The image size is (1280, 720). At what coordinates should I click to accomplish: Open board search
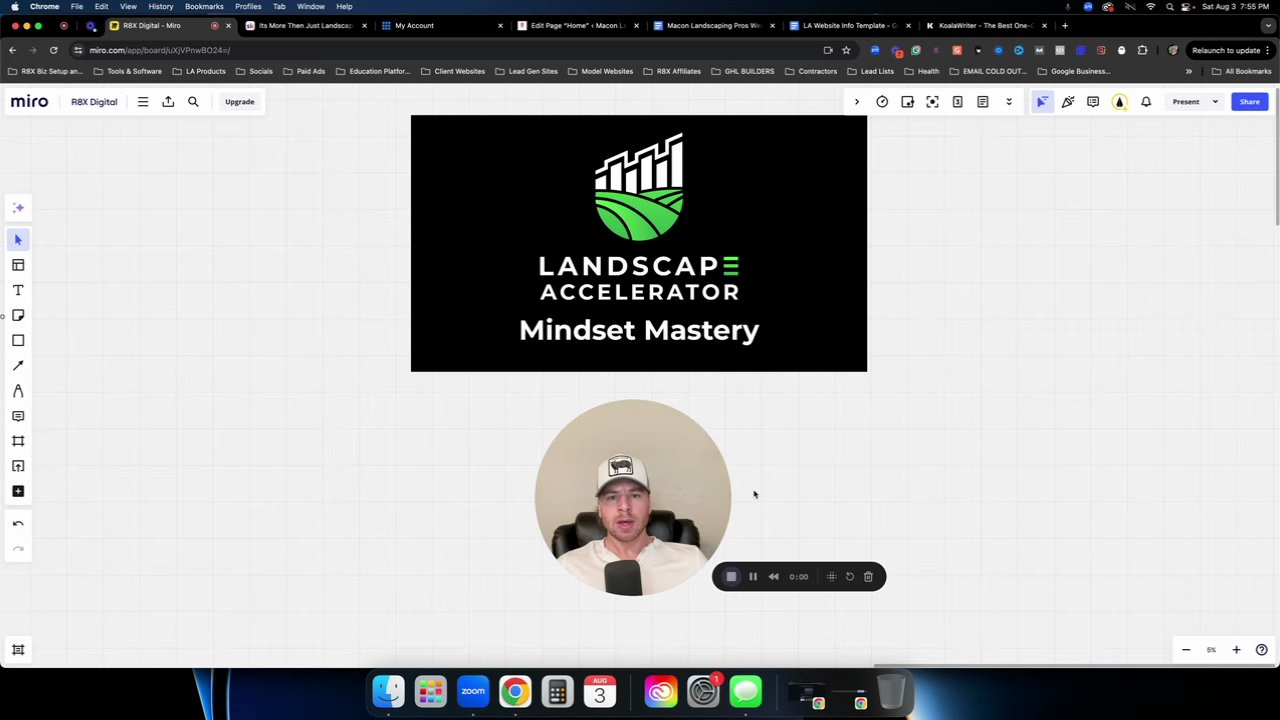[x=193, y=101]
